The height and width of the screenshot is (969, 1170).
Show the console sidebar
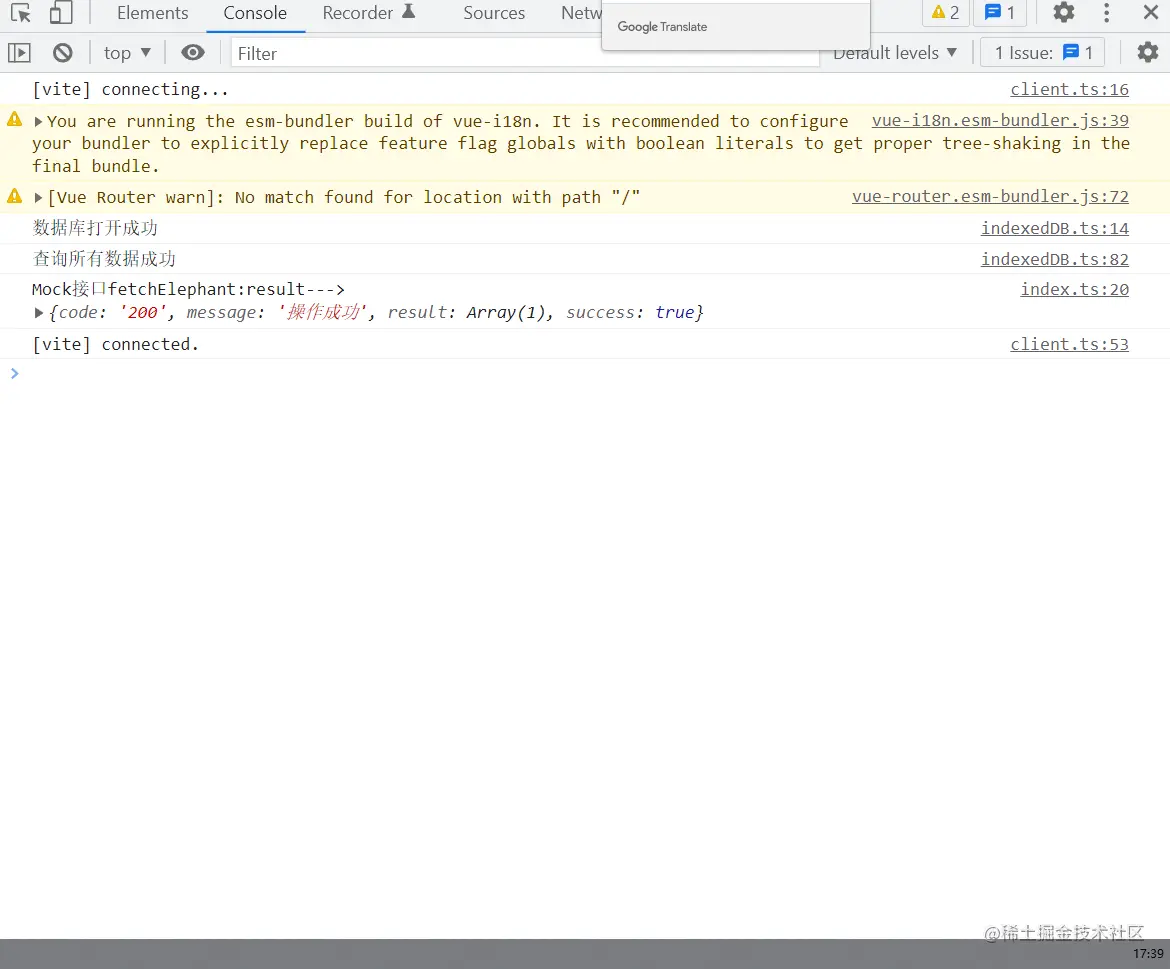pos(19,53)
